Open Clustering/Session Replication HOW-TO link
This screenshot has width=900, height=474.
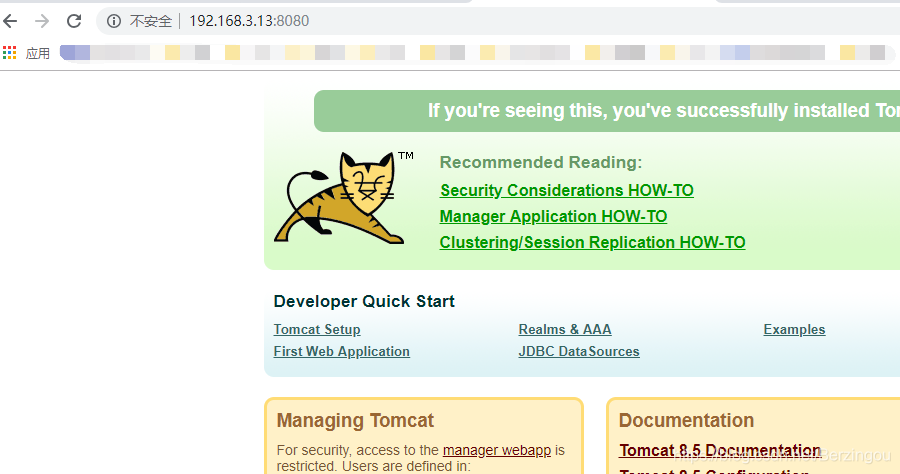pos(592,242)
